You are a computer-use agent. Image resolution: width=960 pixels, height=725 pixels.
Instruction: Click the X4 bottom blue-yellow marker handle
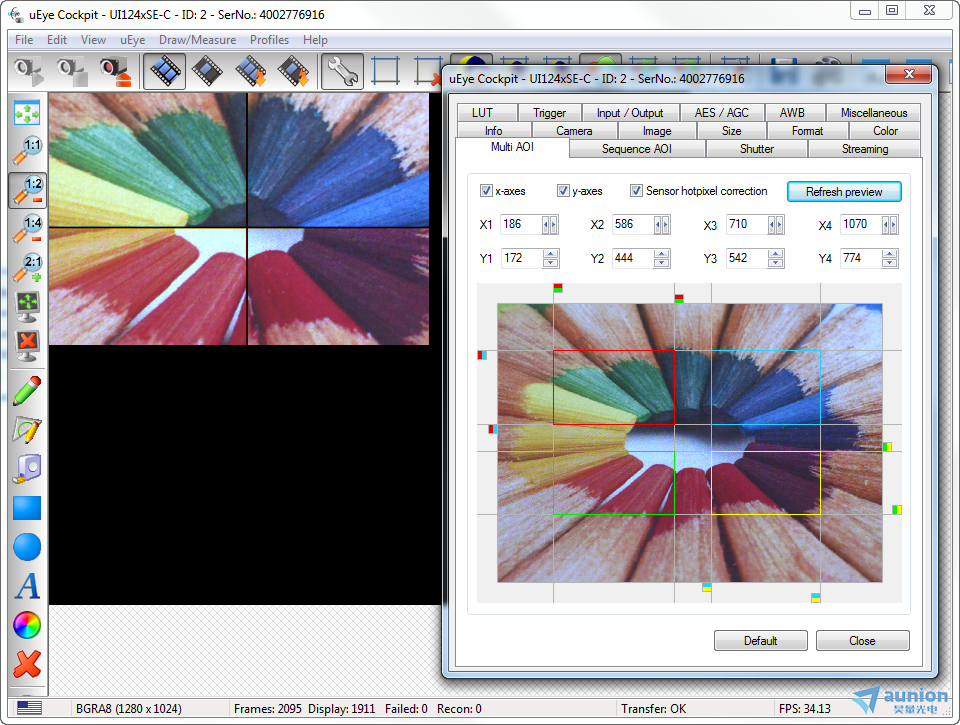coord(816,598)
